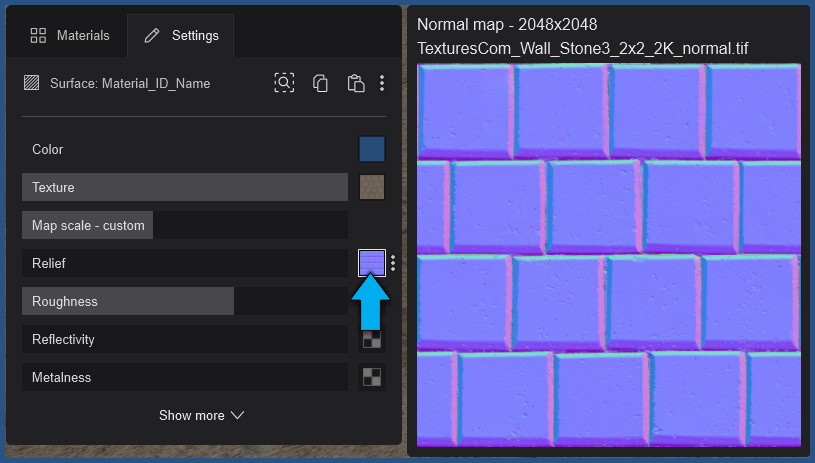Viewport: 815px width, 463px height.
Task: Click the Relief slider bar
Action: pyautogui.click(x=184, y=263)
